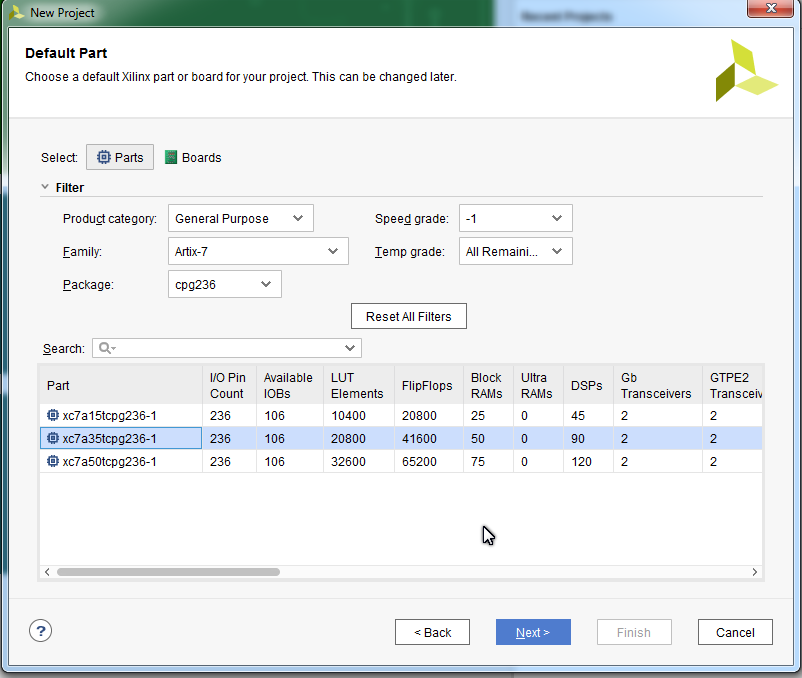Sort by the Ultra RAMs header
The width and height of the screenshot is (802, 678).
pos(538,385)
